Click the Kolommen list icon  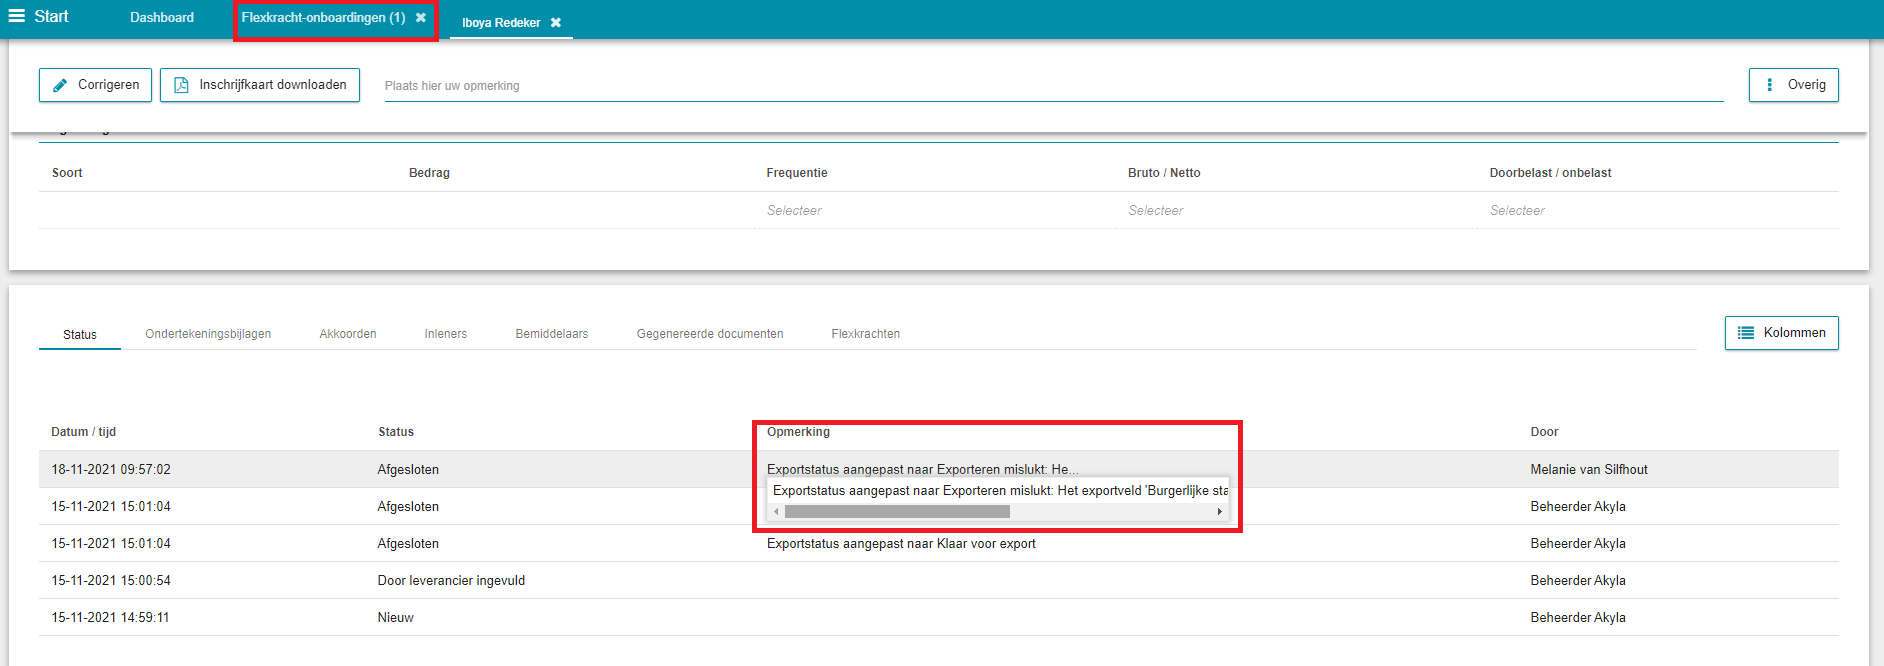(1746, 333)
